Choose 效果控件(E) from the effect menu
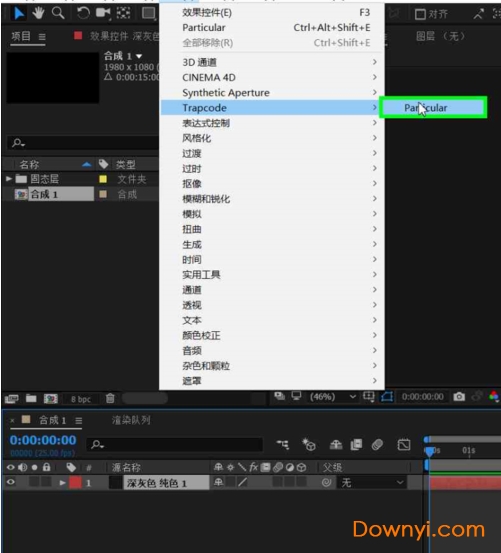 (x=273, y=13)
